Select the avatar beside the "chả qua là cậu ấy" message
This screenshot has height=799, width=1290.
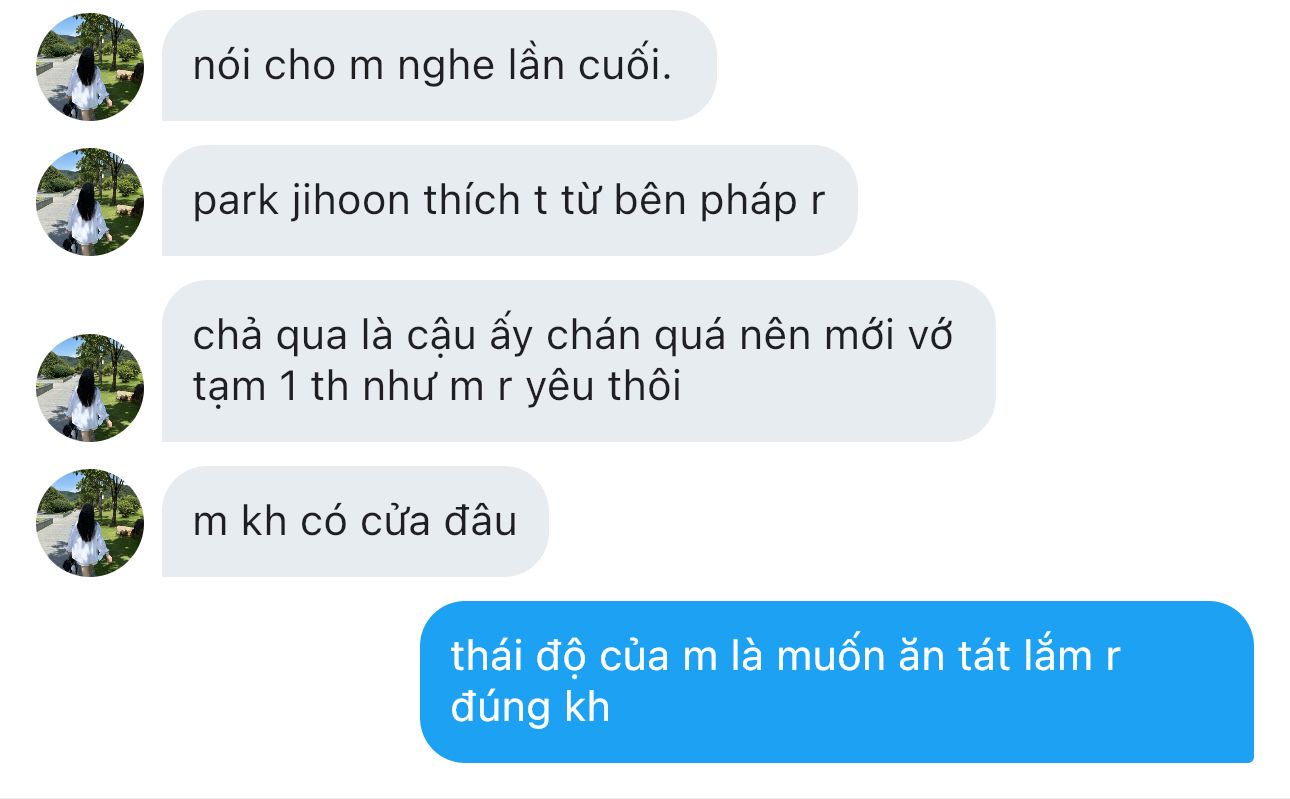pyautogui.click(x=90, y=387)
